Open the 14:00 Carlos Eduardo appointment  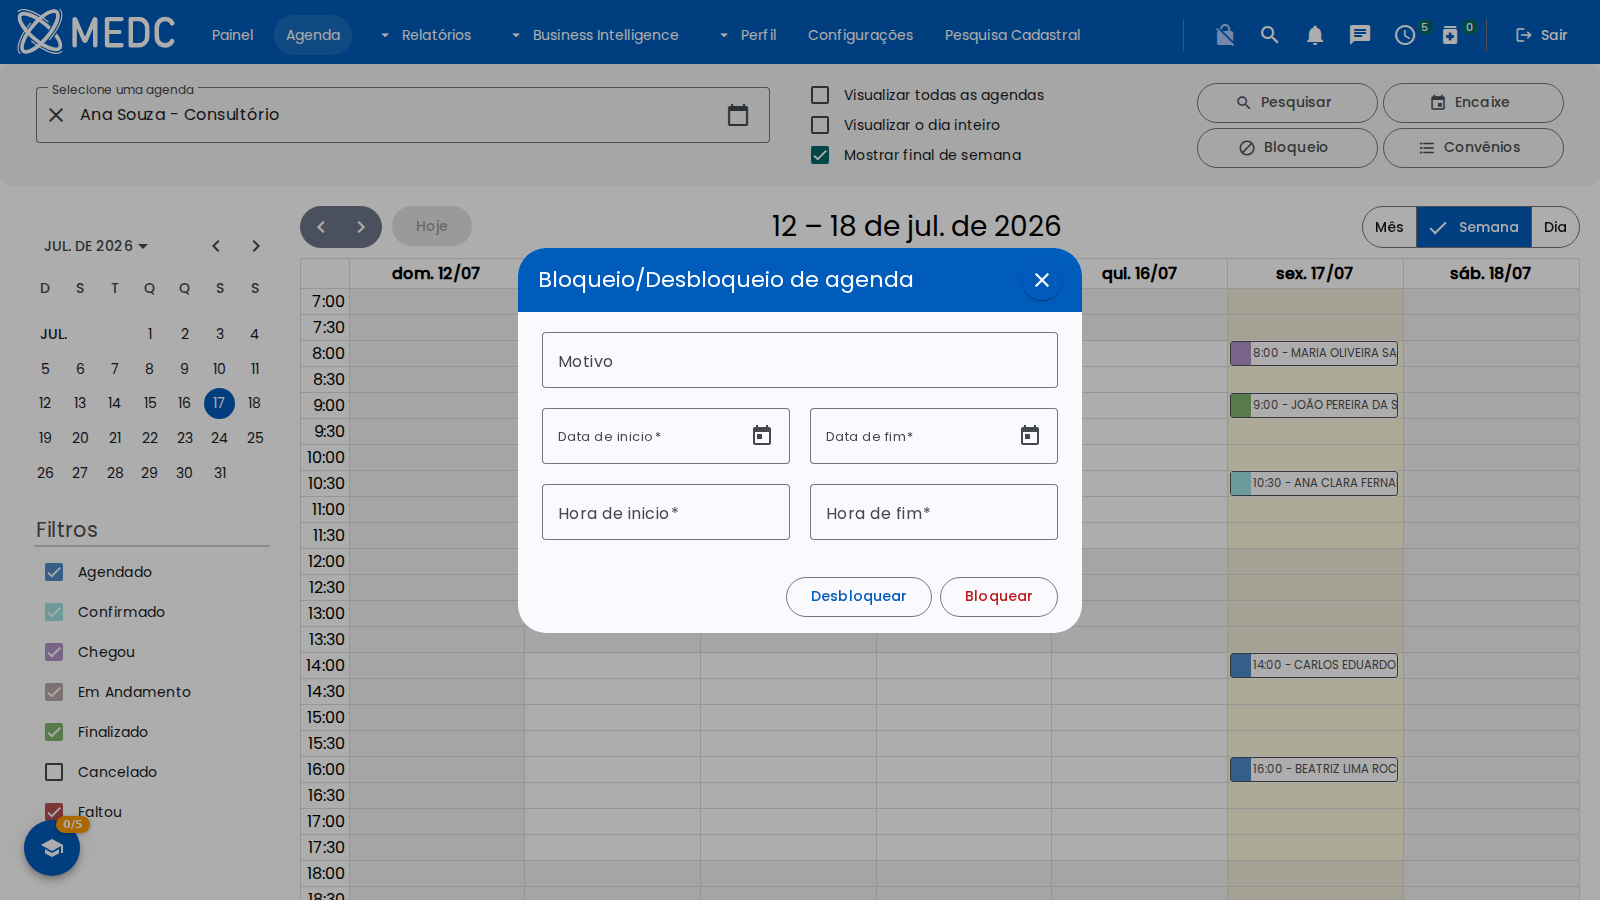(x=1314, y=665)
